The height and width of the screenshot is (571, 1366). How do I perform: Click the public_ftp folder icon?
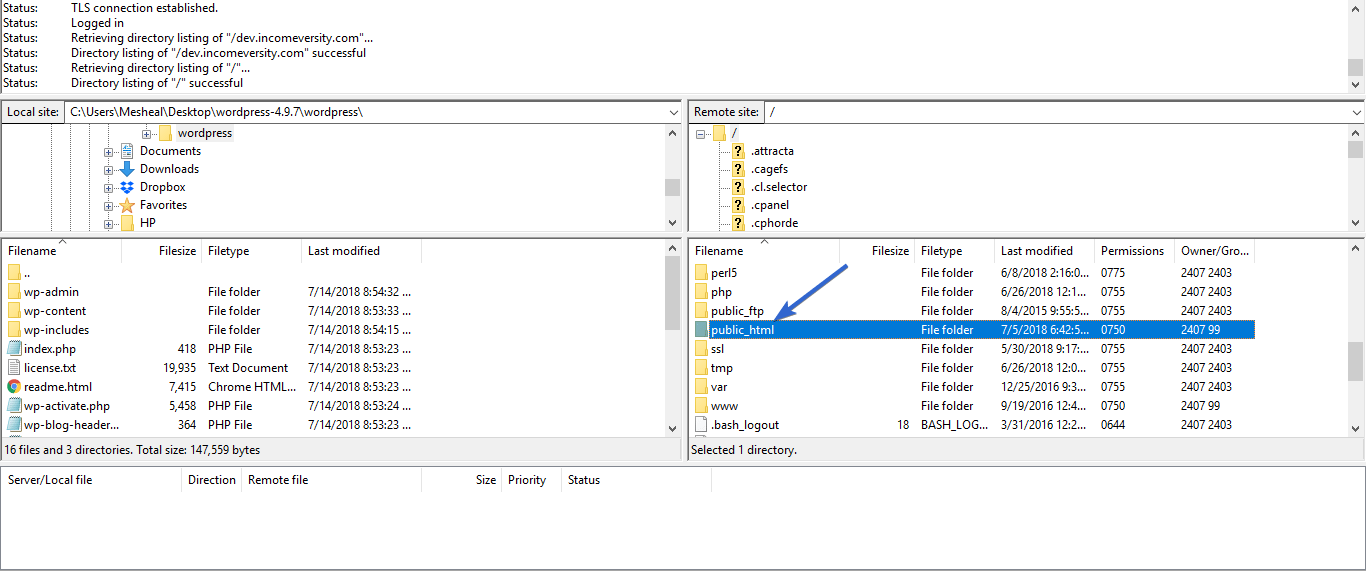point(701,311)
